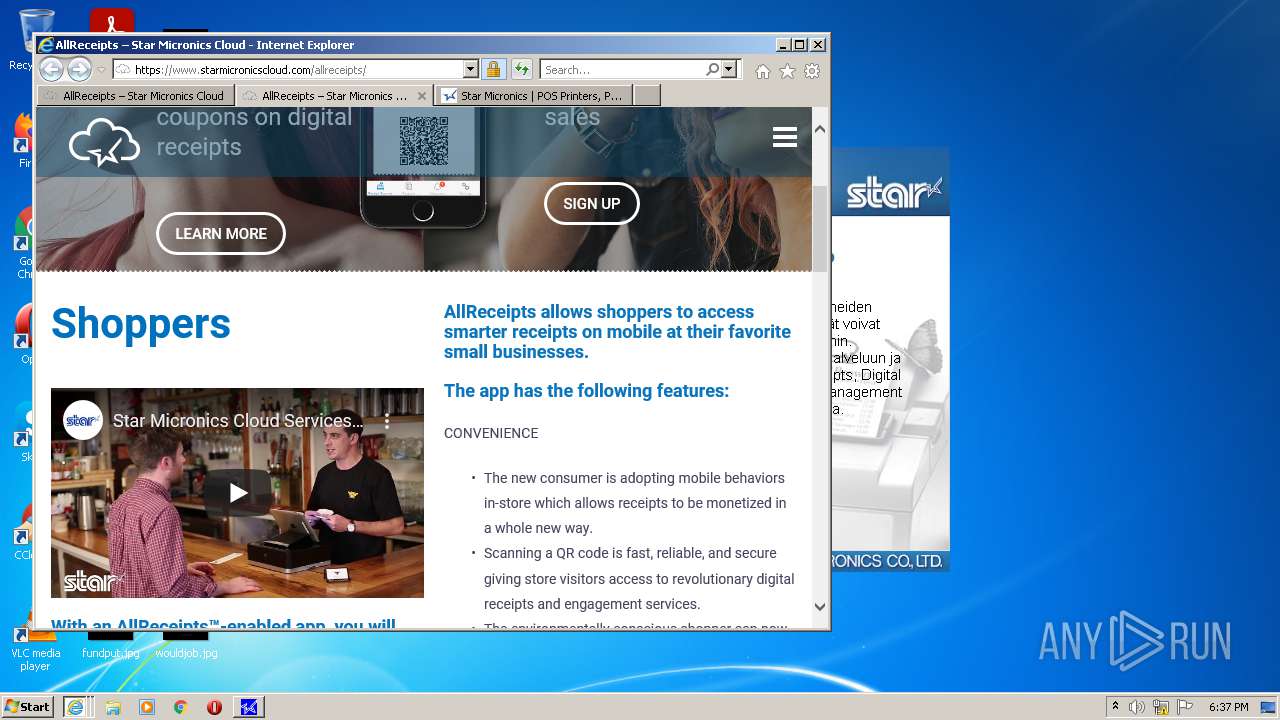The image size is (1280, 720).
Task: Click the Shoppers heading
Action: click(x=141, y=324)
